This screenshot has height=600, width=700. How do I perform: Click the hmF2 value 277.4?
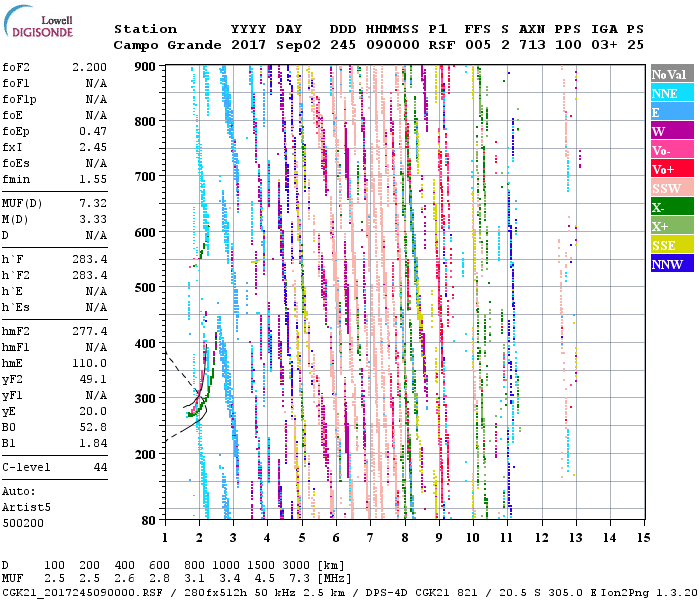(x=90, y=330)
